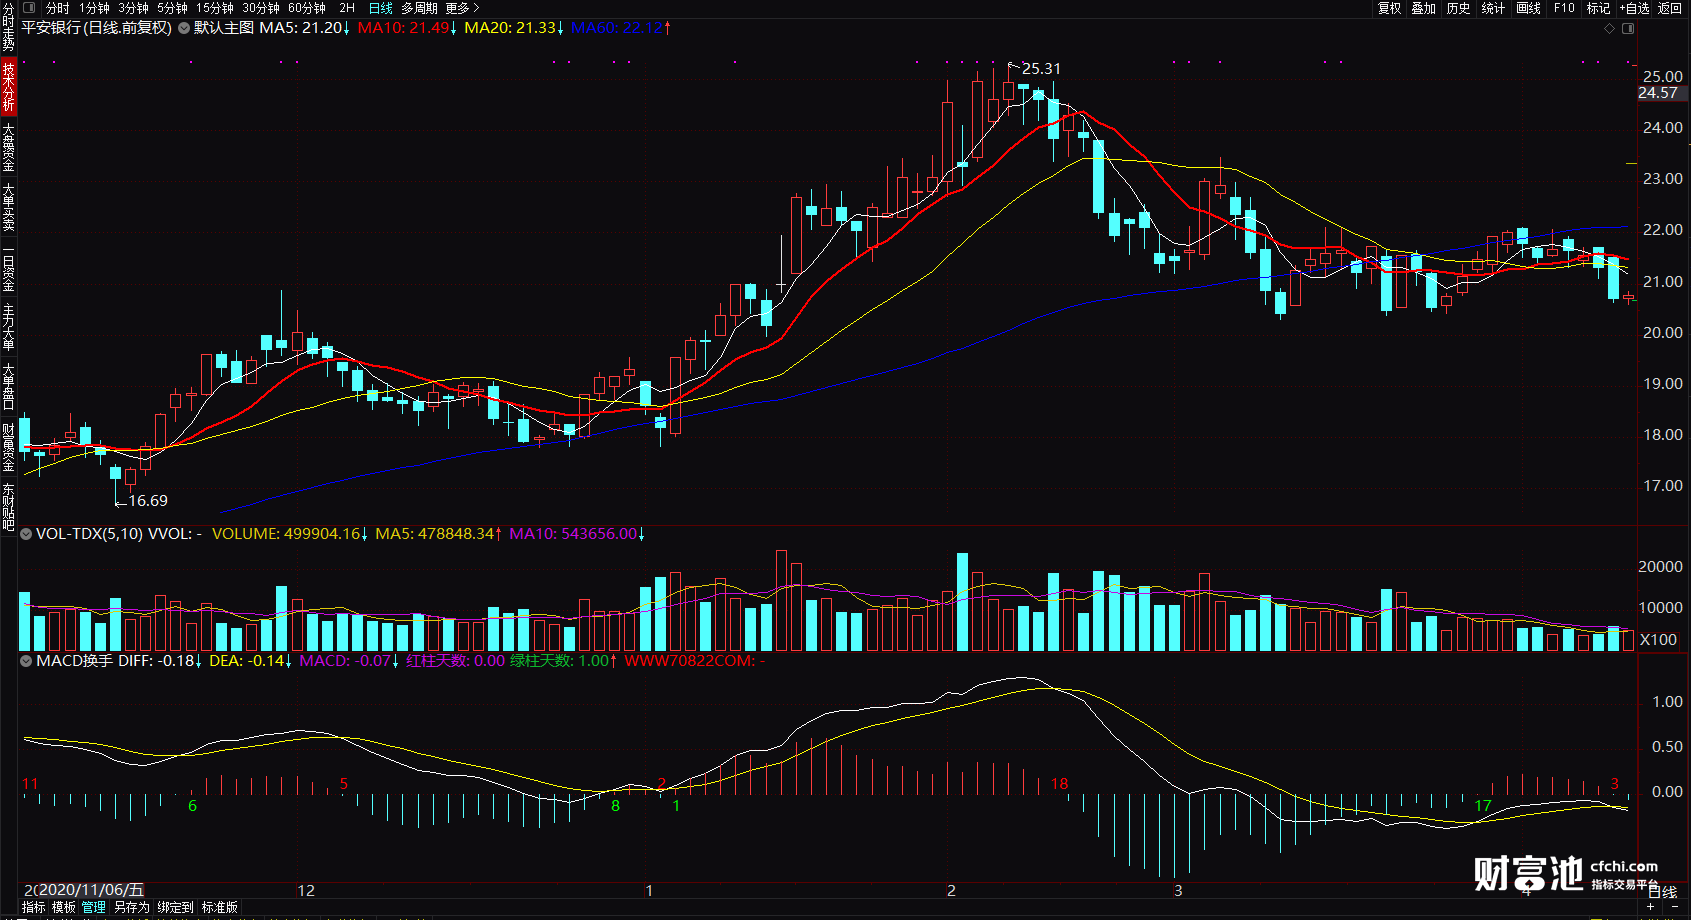Screen dimensions: 1691x920
Task: Click the 标记 mark button
Action: [1598, 8]
